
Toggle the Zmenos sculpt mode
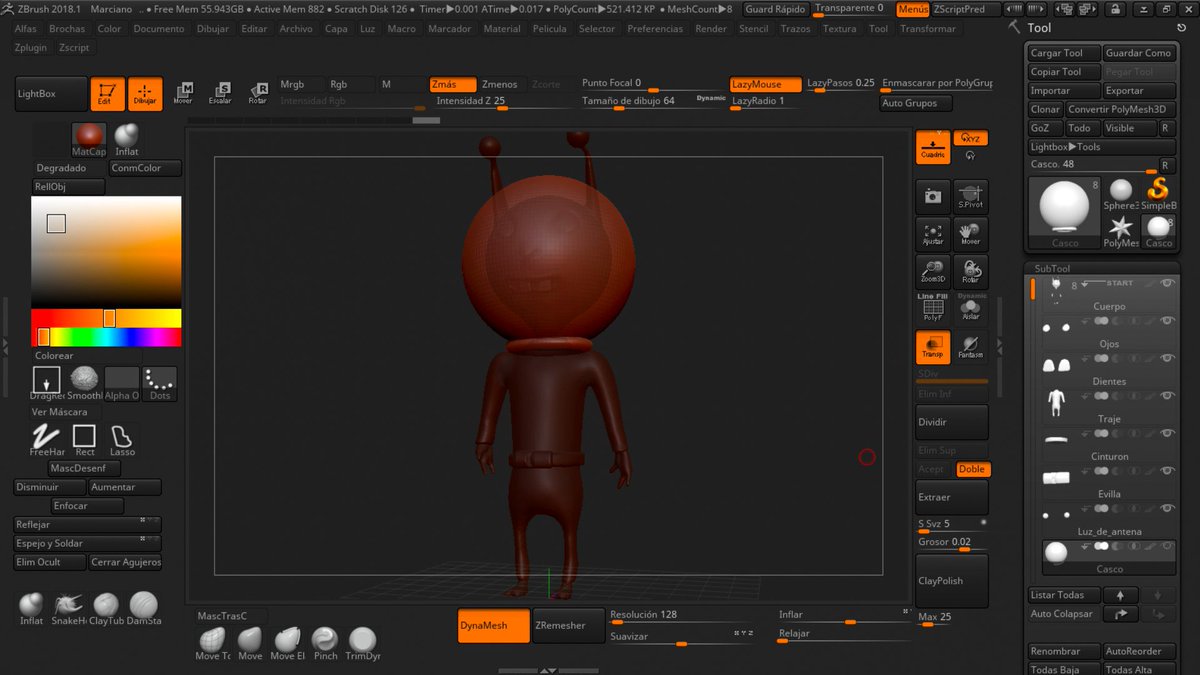500,84
